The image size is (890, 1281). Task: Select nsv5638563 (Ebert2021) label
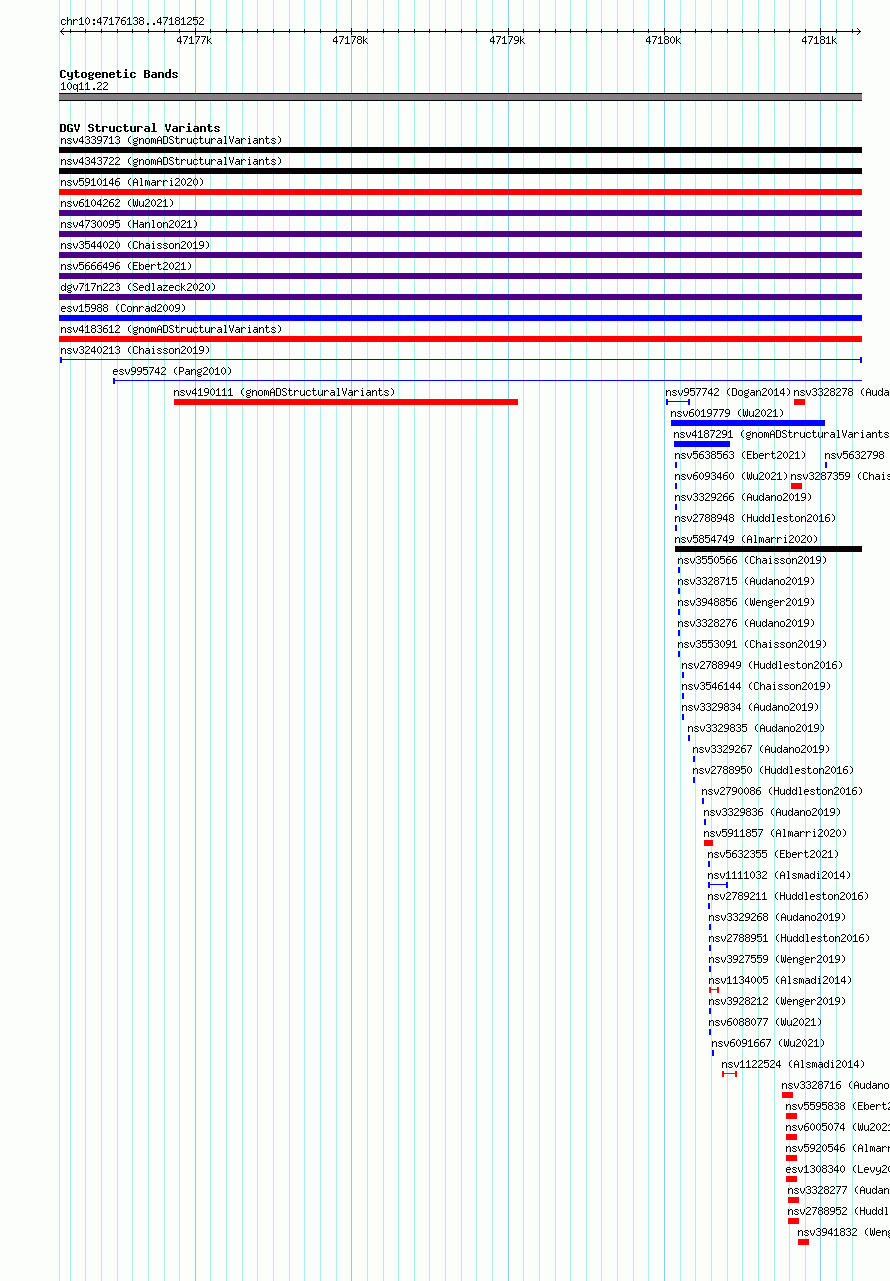tap(741, 455)
